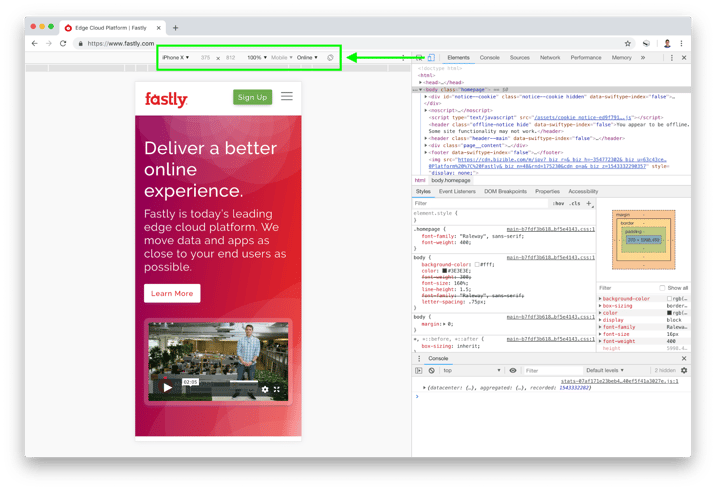The height and width of the screenshot is (490, 716).
Task: Open the Chrome three-dot menu
Action: pos(681,43)
